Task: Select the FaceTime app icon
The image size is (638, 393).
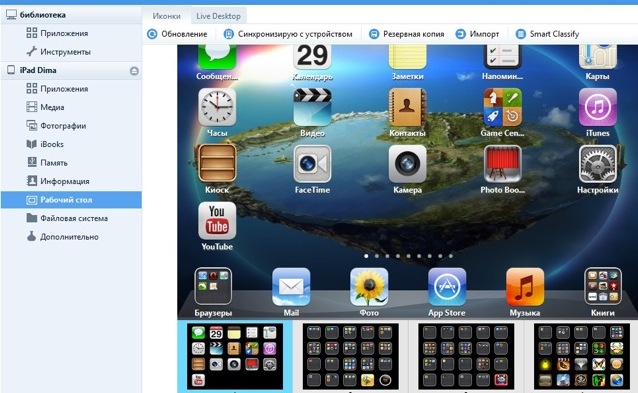Action: coord(312,164)
